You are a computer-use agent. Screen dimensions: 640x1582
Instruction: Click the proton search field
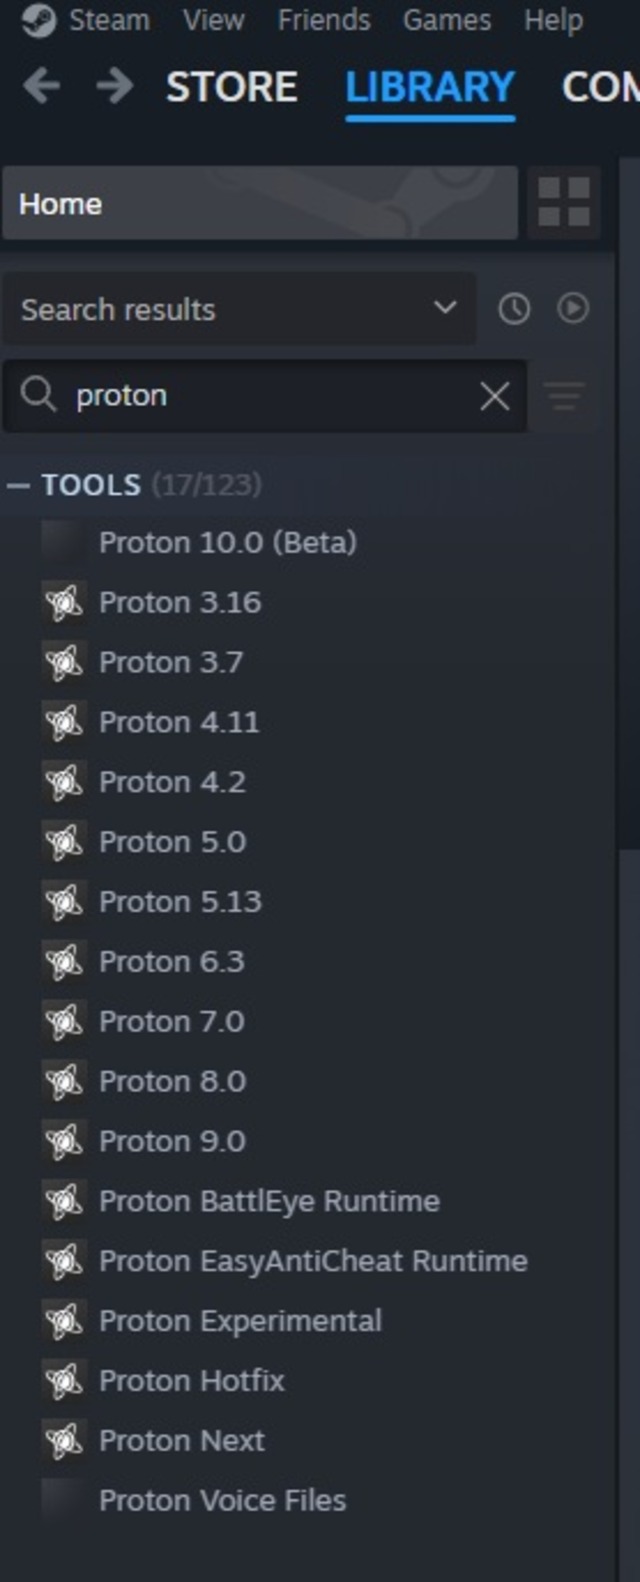coord(270,396)
